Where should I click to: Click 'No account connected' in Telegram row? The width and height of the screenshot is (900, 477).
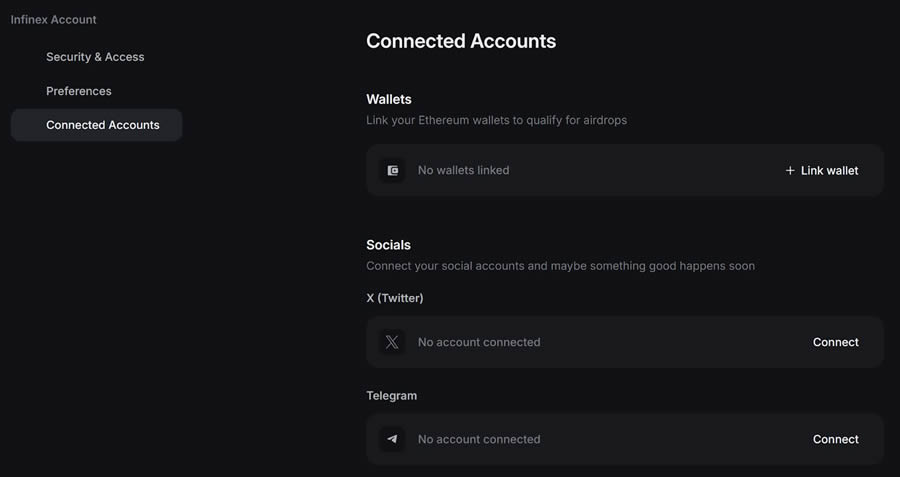478,439
